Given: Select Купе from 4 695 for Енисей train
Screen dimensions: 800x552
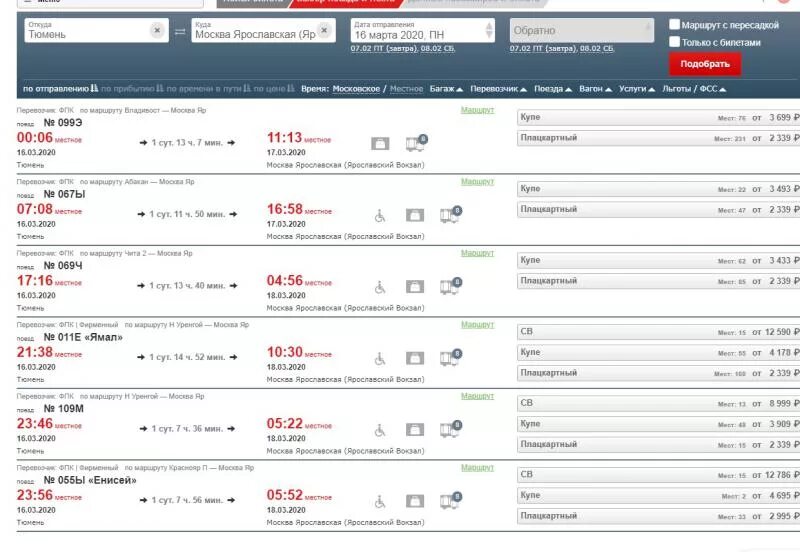Looking at the screenshot, I should pos(658,495).
